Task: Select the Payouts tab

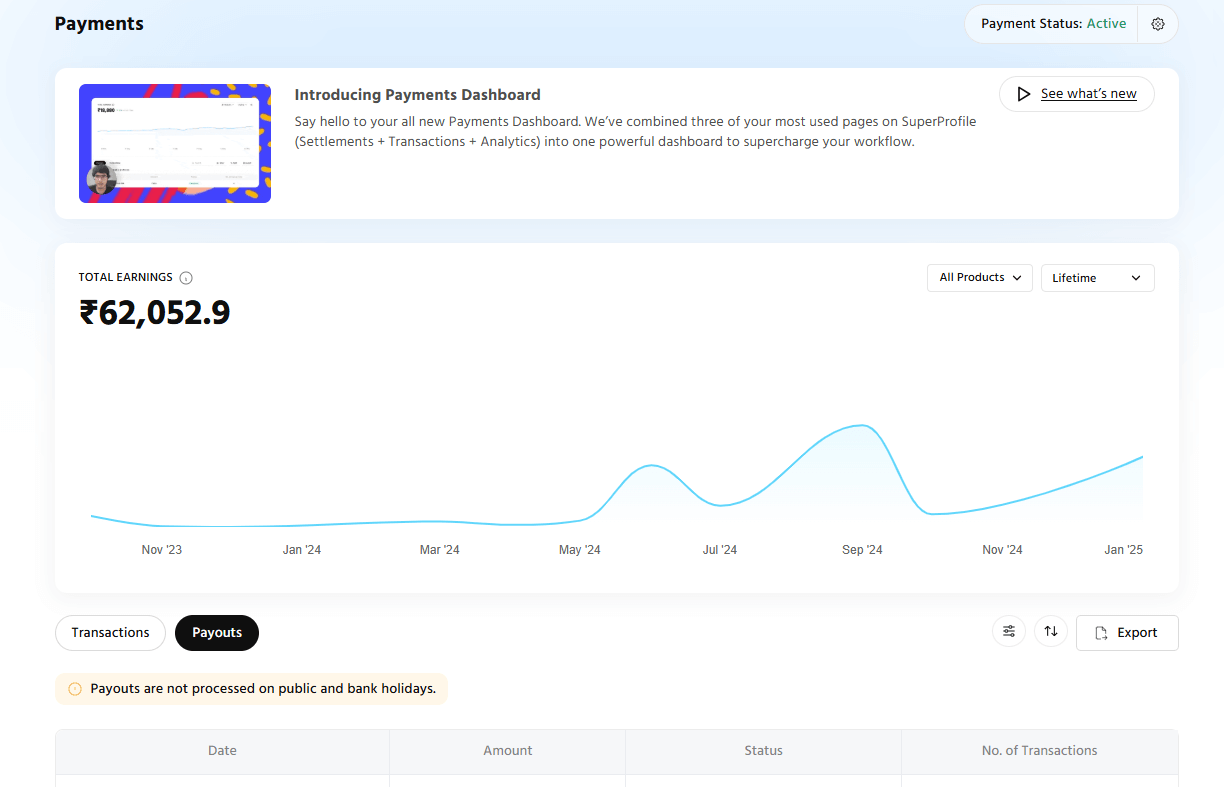Action: [x=217, y=633]
